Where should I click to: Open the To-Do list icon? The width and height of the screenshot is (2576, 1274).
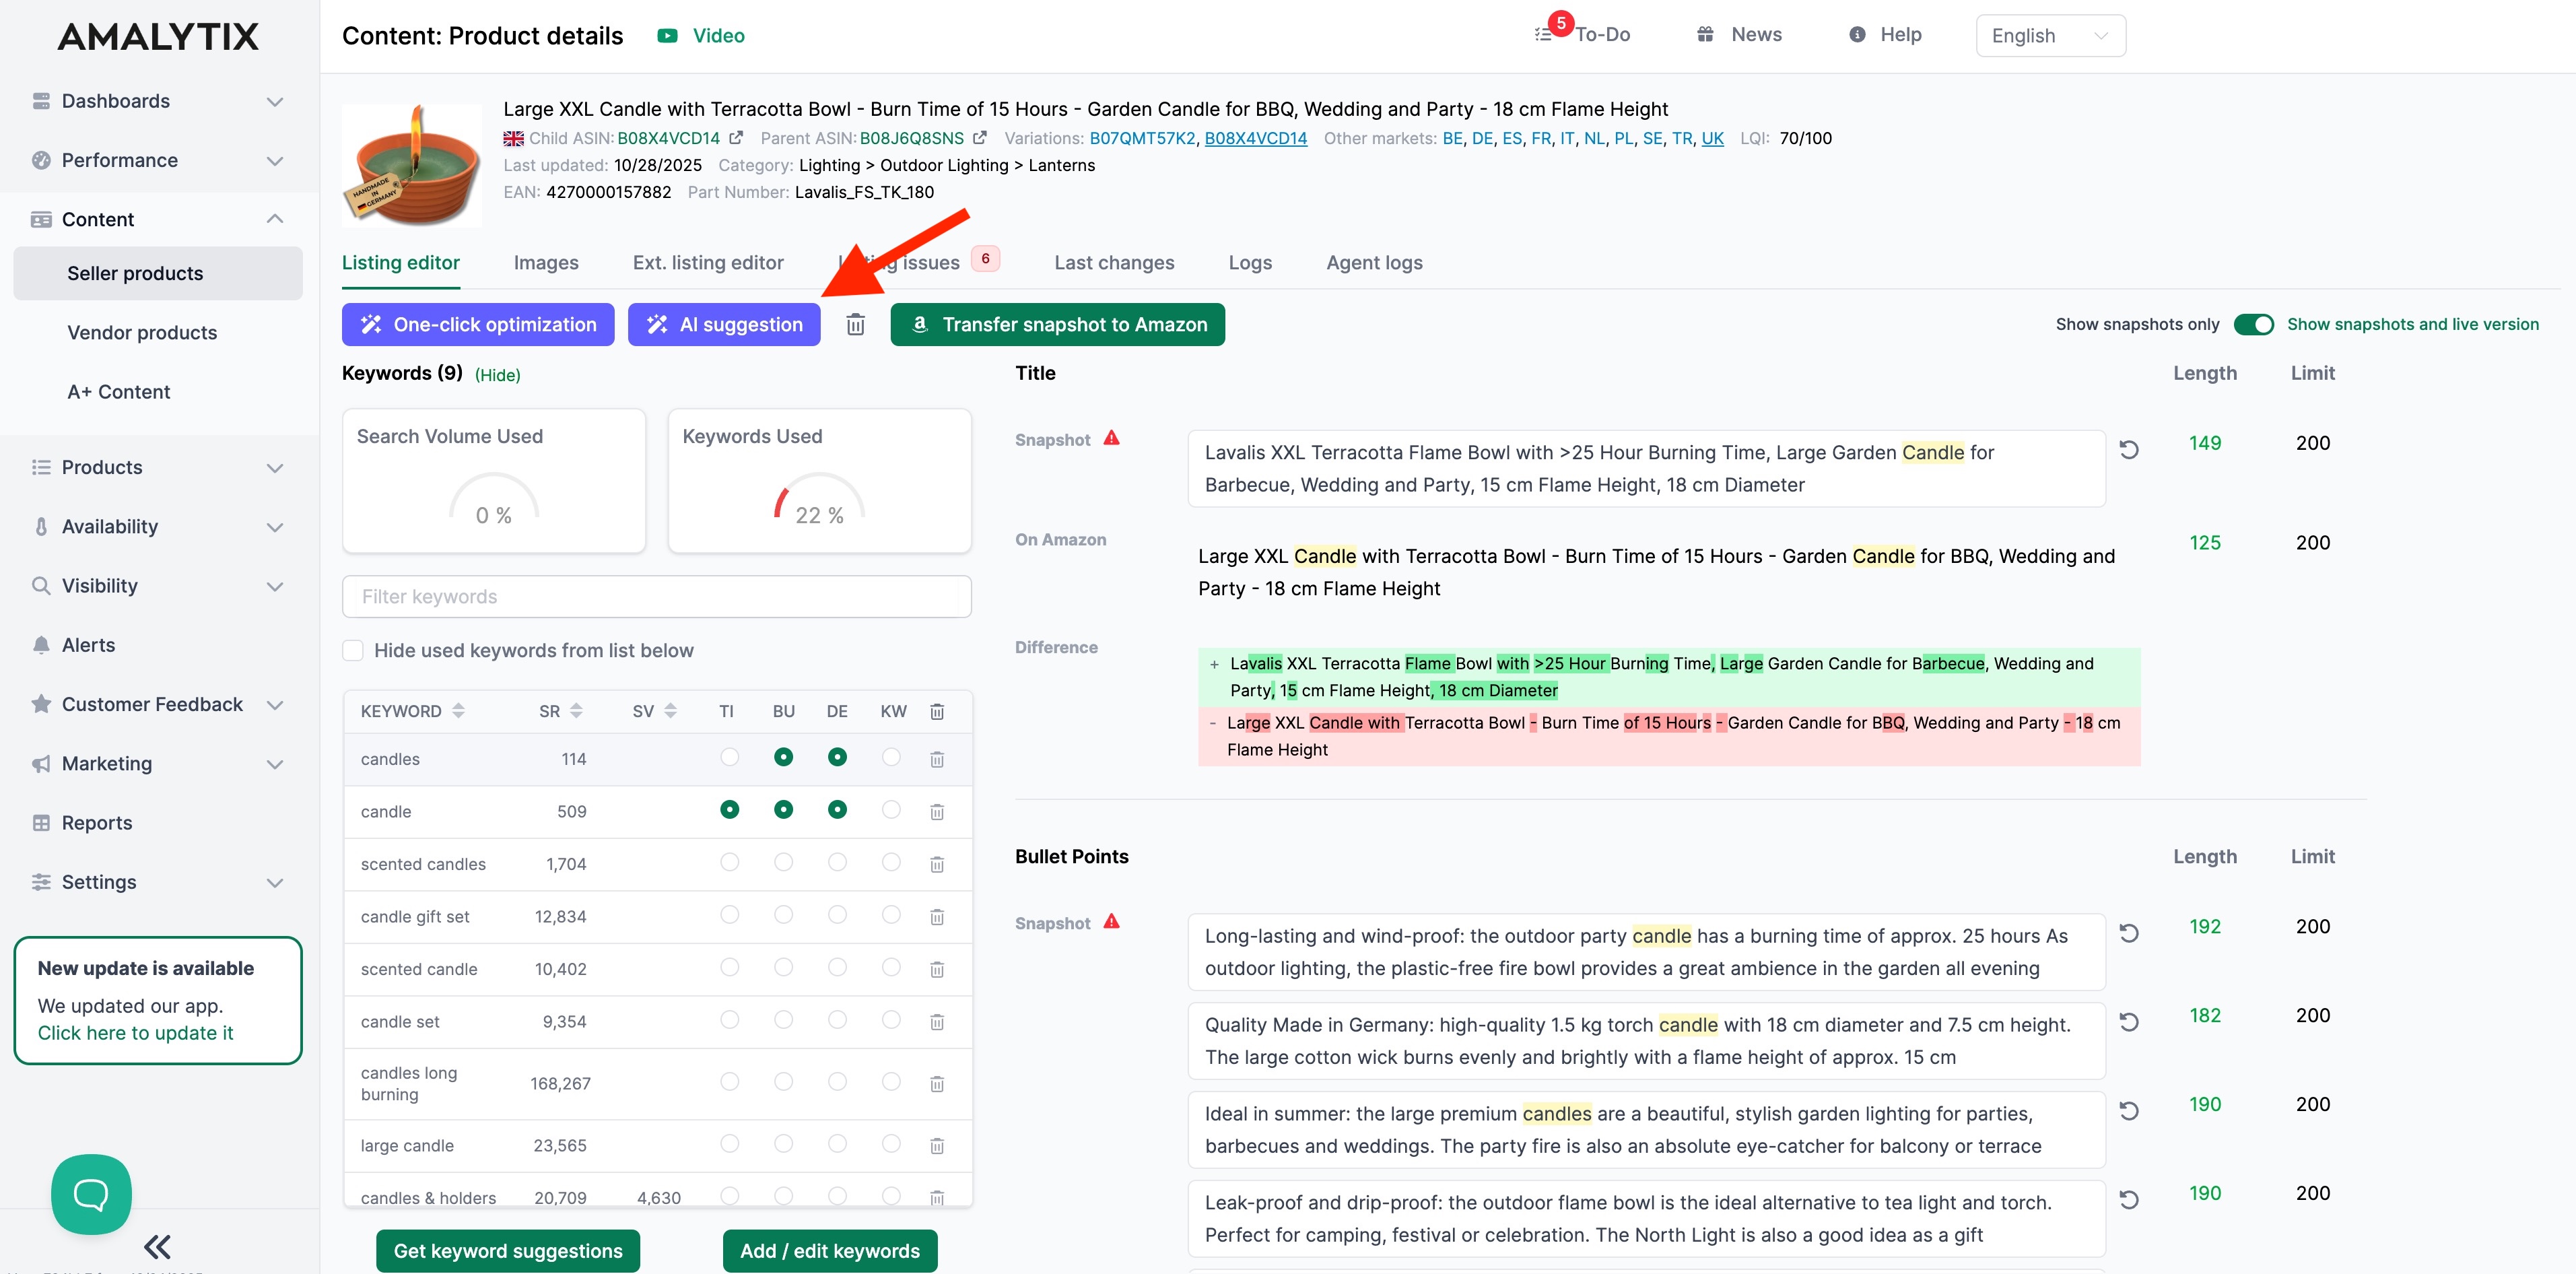pyautogui.click(x=1544, y=32)
